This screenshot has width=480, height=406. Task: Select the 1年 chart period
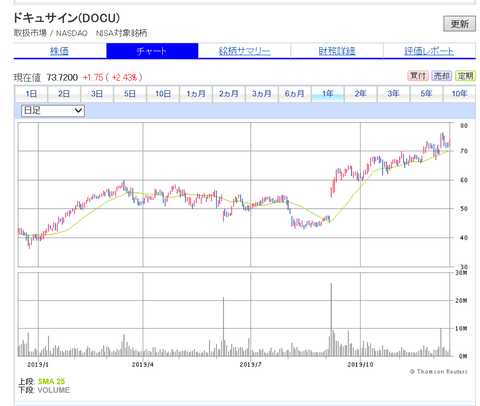[328, 94]
